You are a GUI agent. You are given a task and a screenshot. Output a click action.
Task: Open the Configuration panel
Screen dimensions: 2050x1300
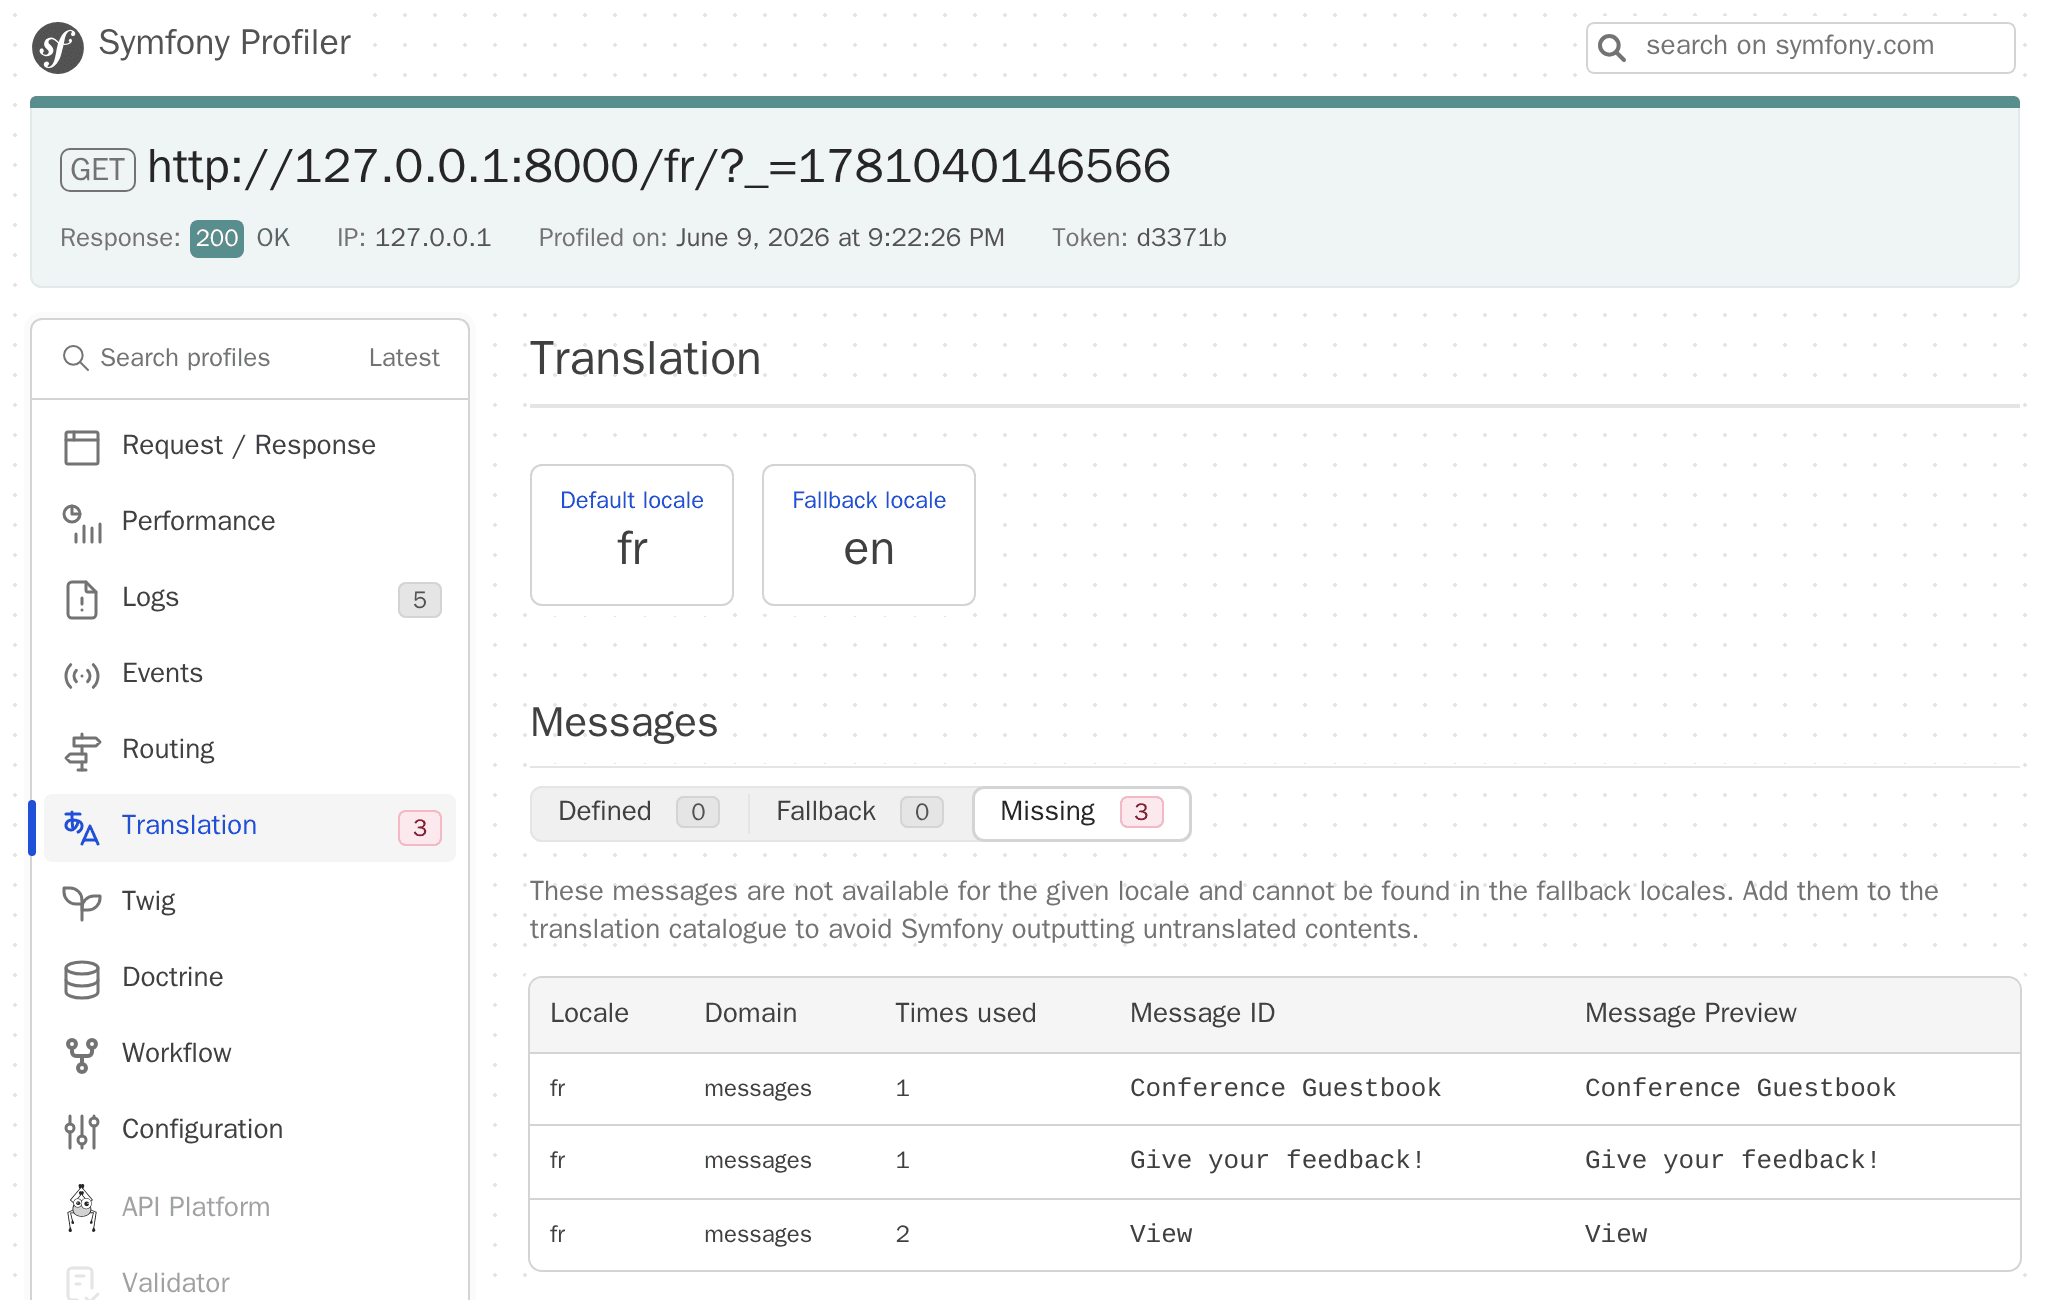(250, 1130)
